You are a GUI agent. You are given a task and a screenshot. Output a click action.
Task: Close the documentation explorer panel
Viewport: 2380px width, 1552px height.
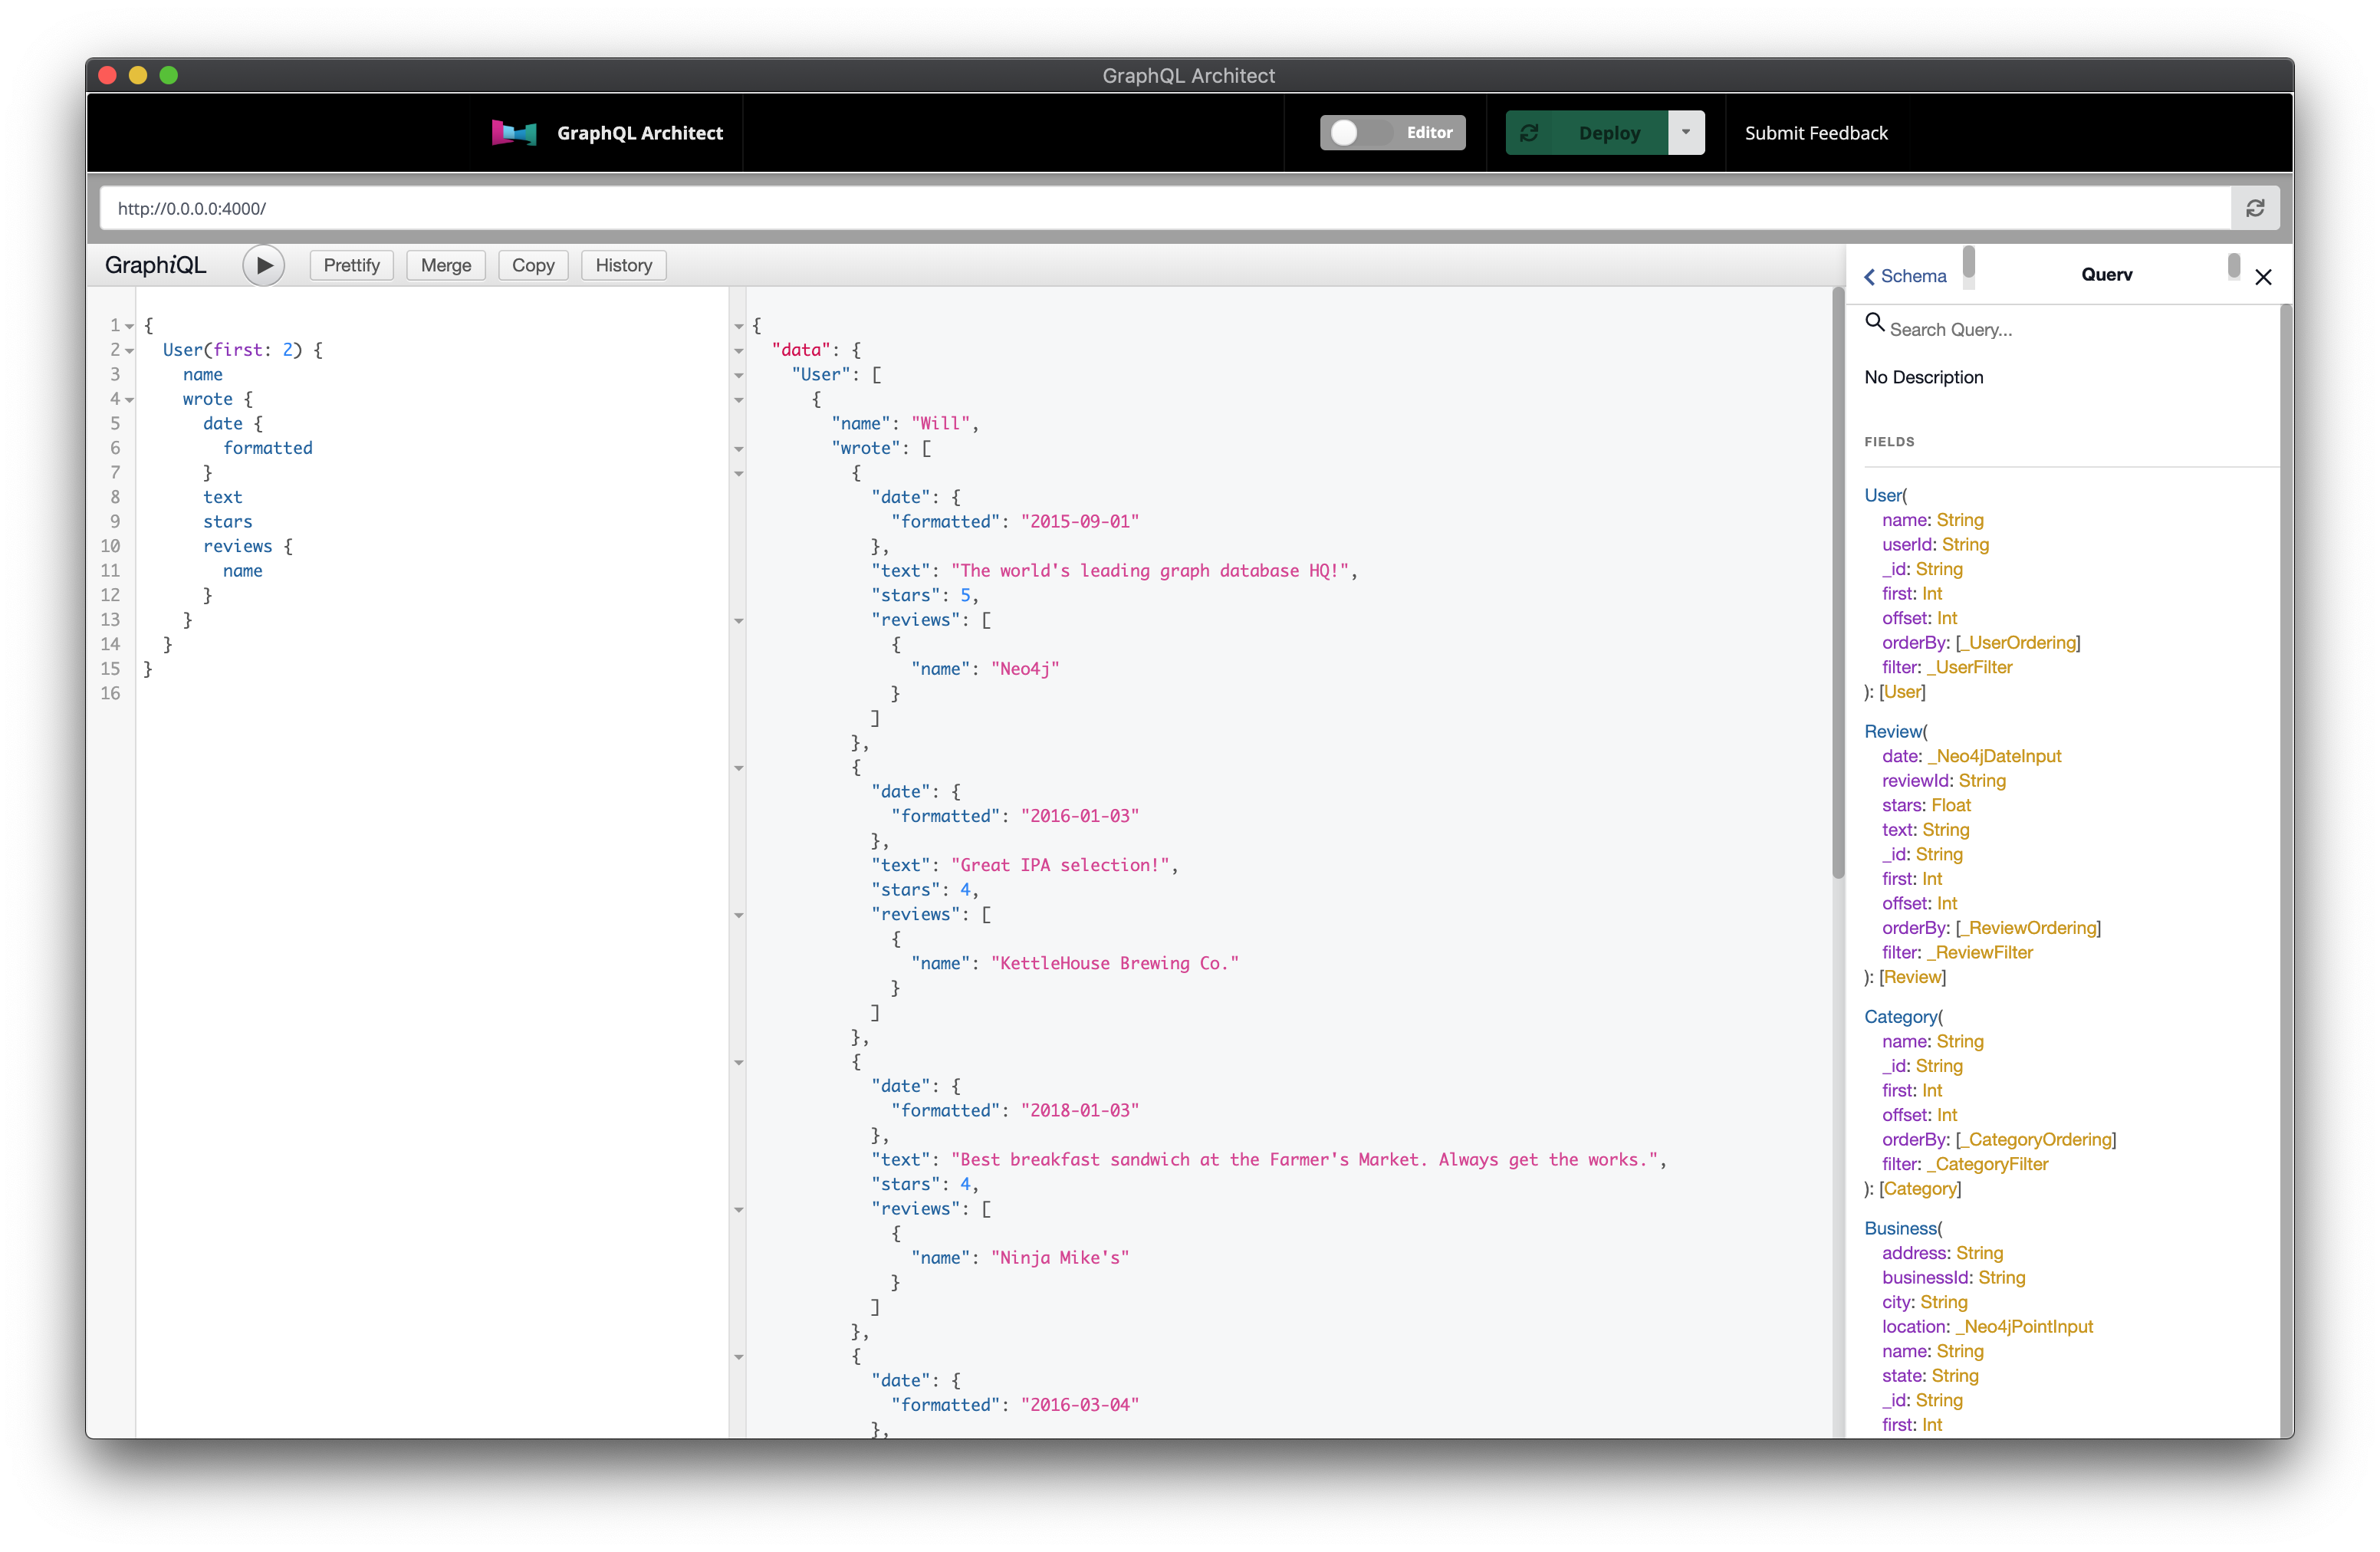click(2263, 277)
